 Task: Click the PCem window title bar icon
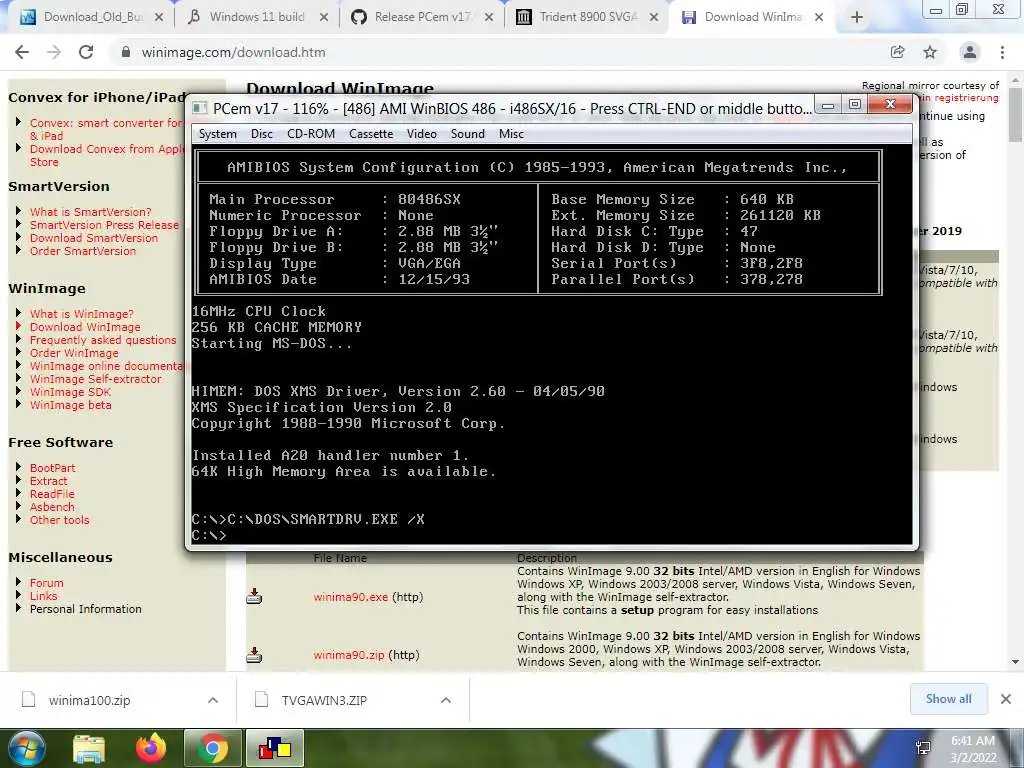[x=200, y=108]
